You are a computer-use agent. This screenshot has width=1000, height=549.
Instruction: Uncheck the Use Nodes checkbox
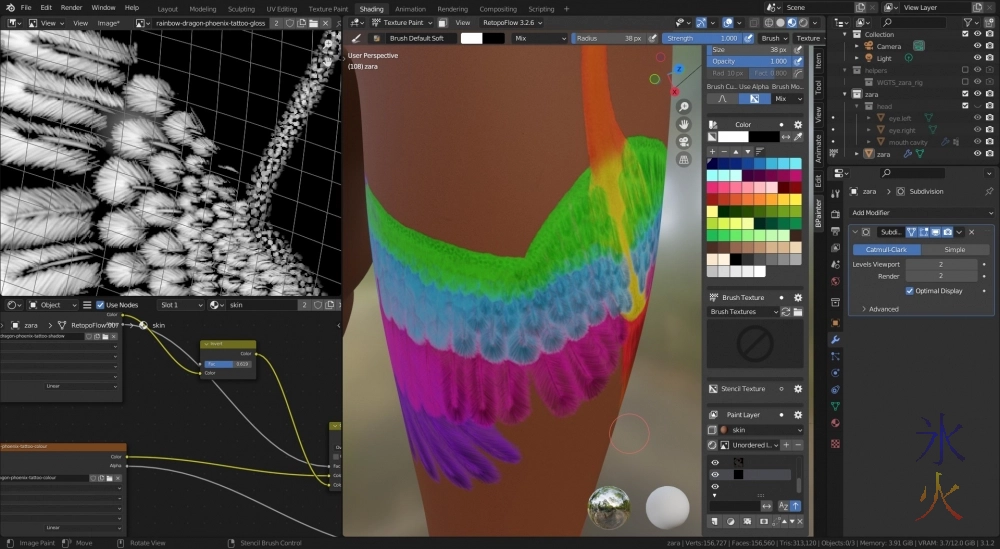101,304
